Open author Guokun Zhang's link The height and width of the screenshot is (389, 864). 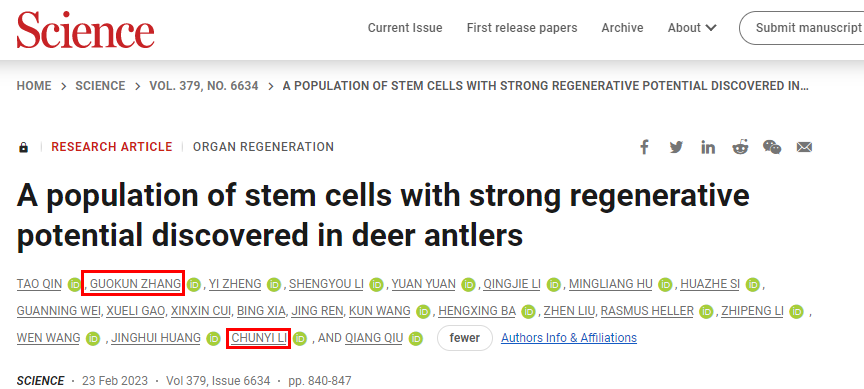135,284
